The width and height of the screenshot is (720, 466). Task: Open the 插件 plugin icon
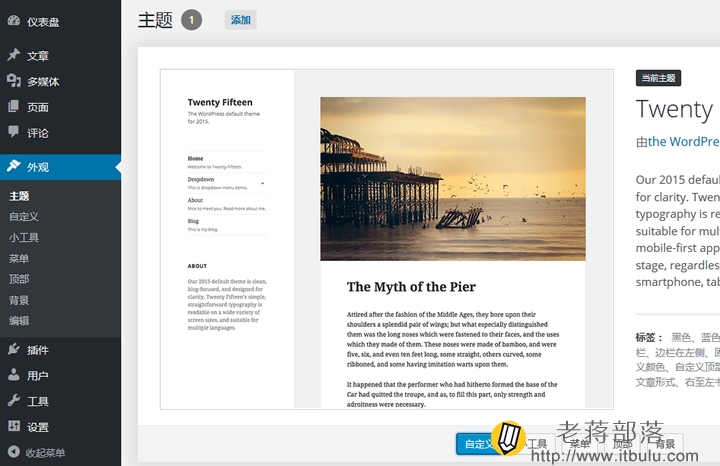(14, 349)
